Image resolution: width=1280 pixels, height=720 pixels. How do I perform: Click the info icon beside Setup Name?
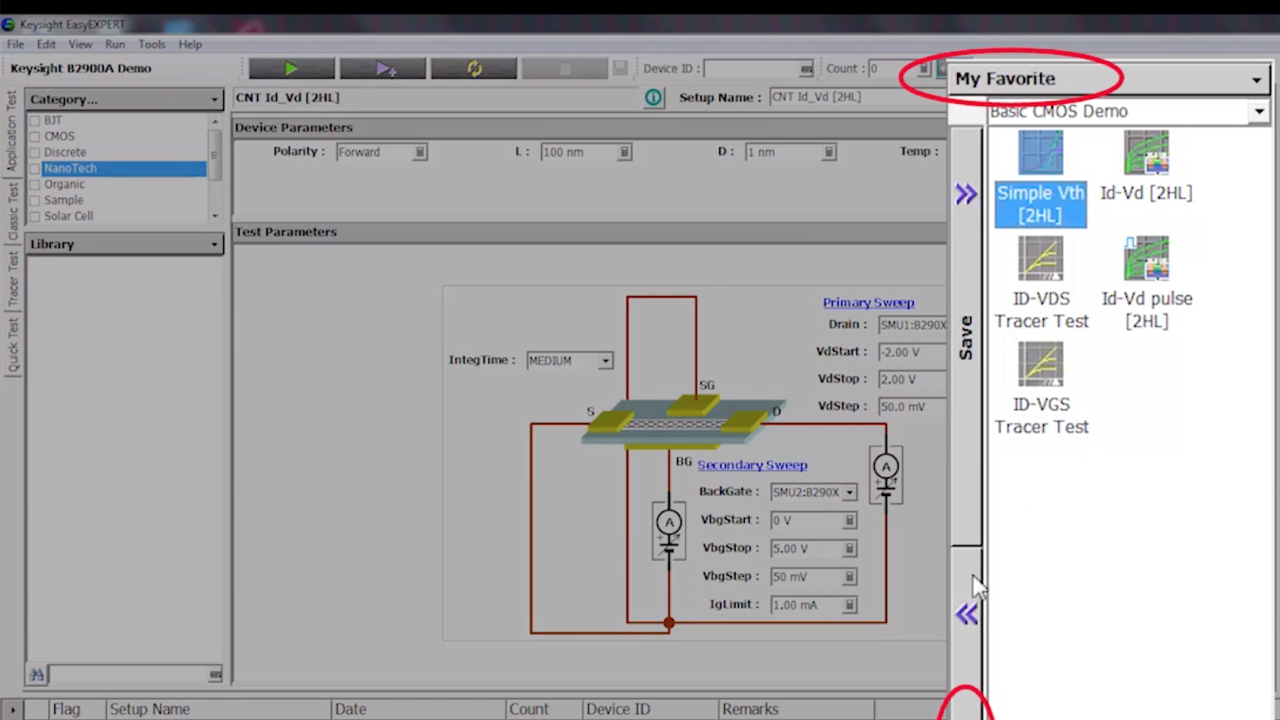coord(653,97)
